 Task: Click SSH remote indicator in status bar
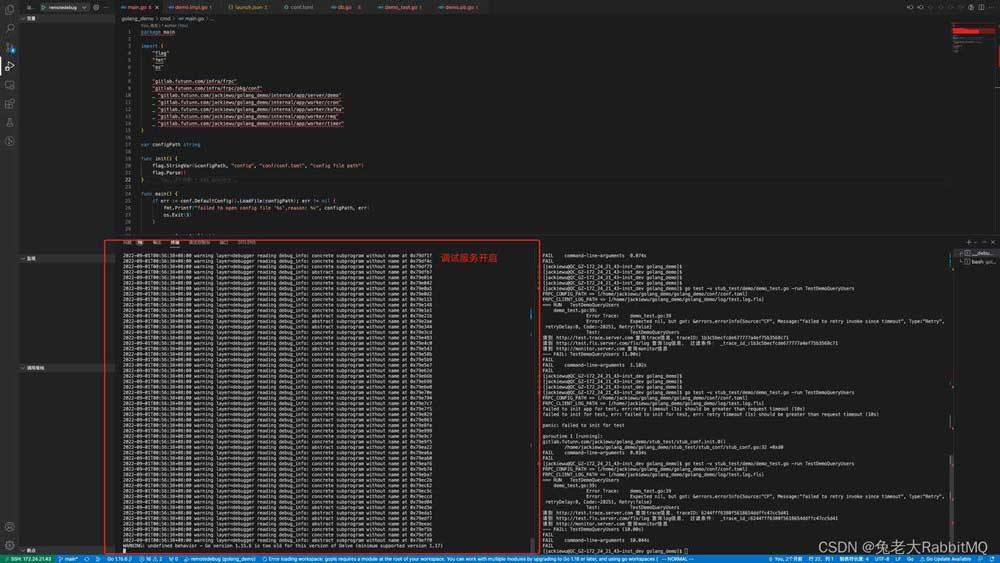point(28,558)
